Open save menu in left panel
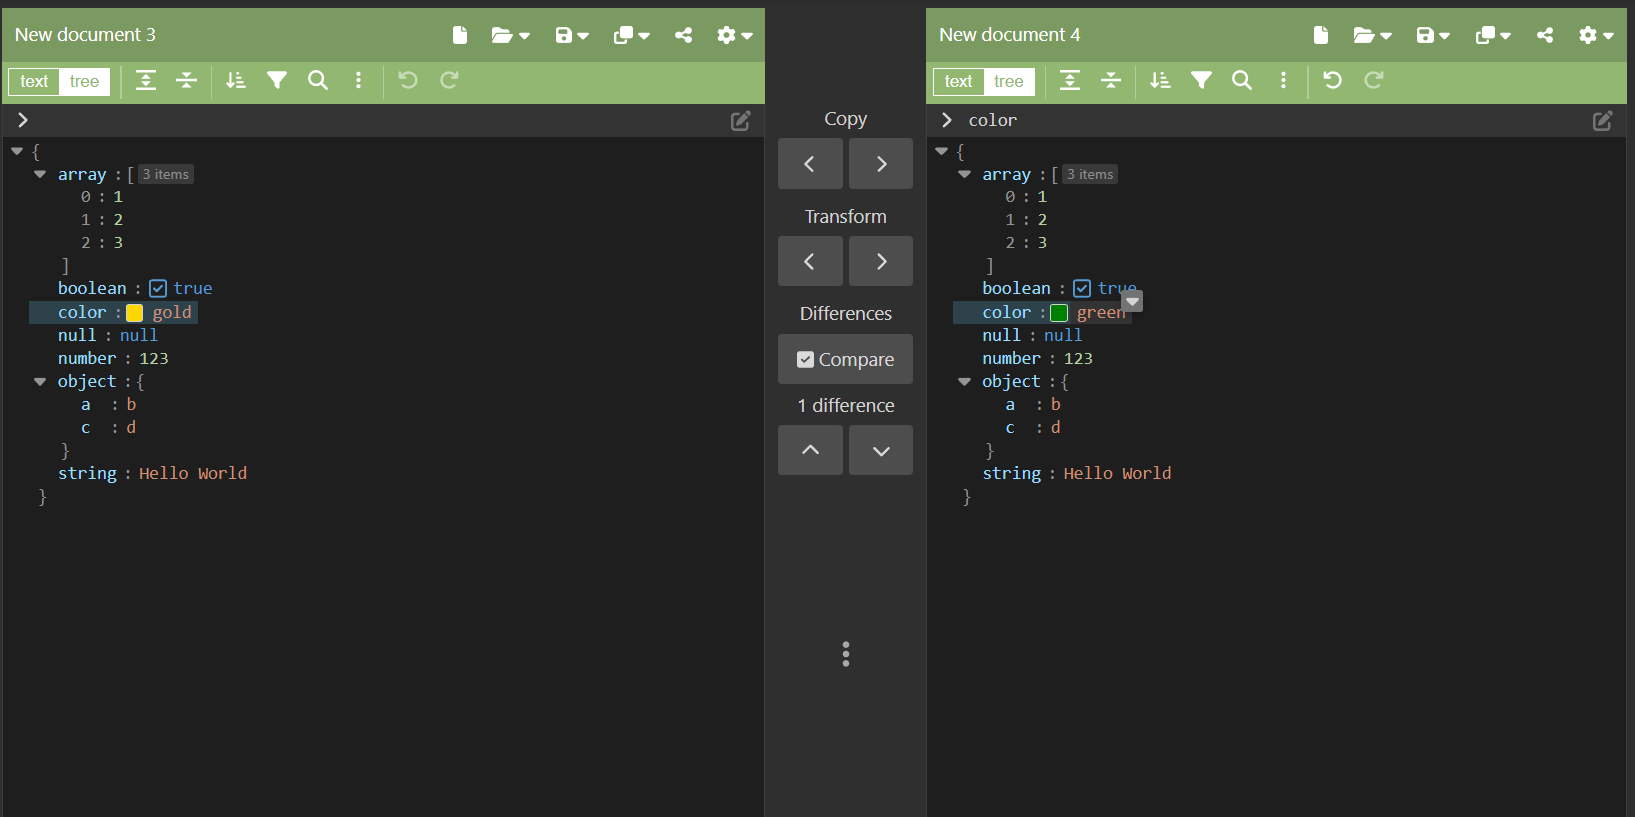This screenshot has height=817, width=1635. pyautogui.click(x=572, y=35)
